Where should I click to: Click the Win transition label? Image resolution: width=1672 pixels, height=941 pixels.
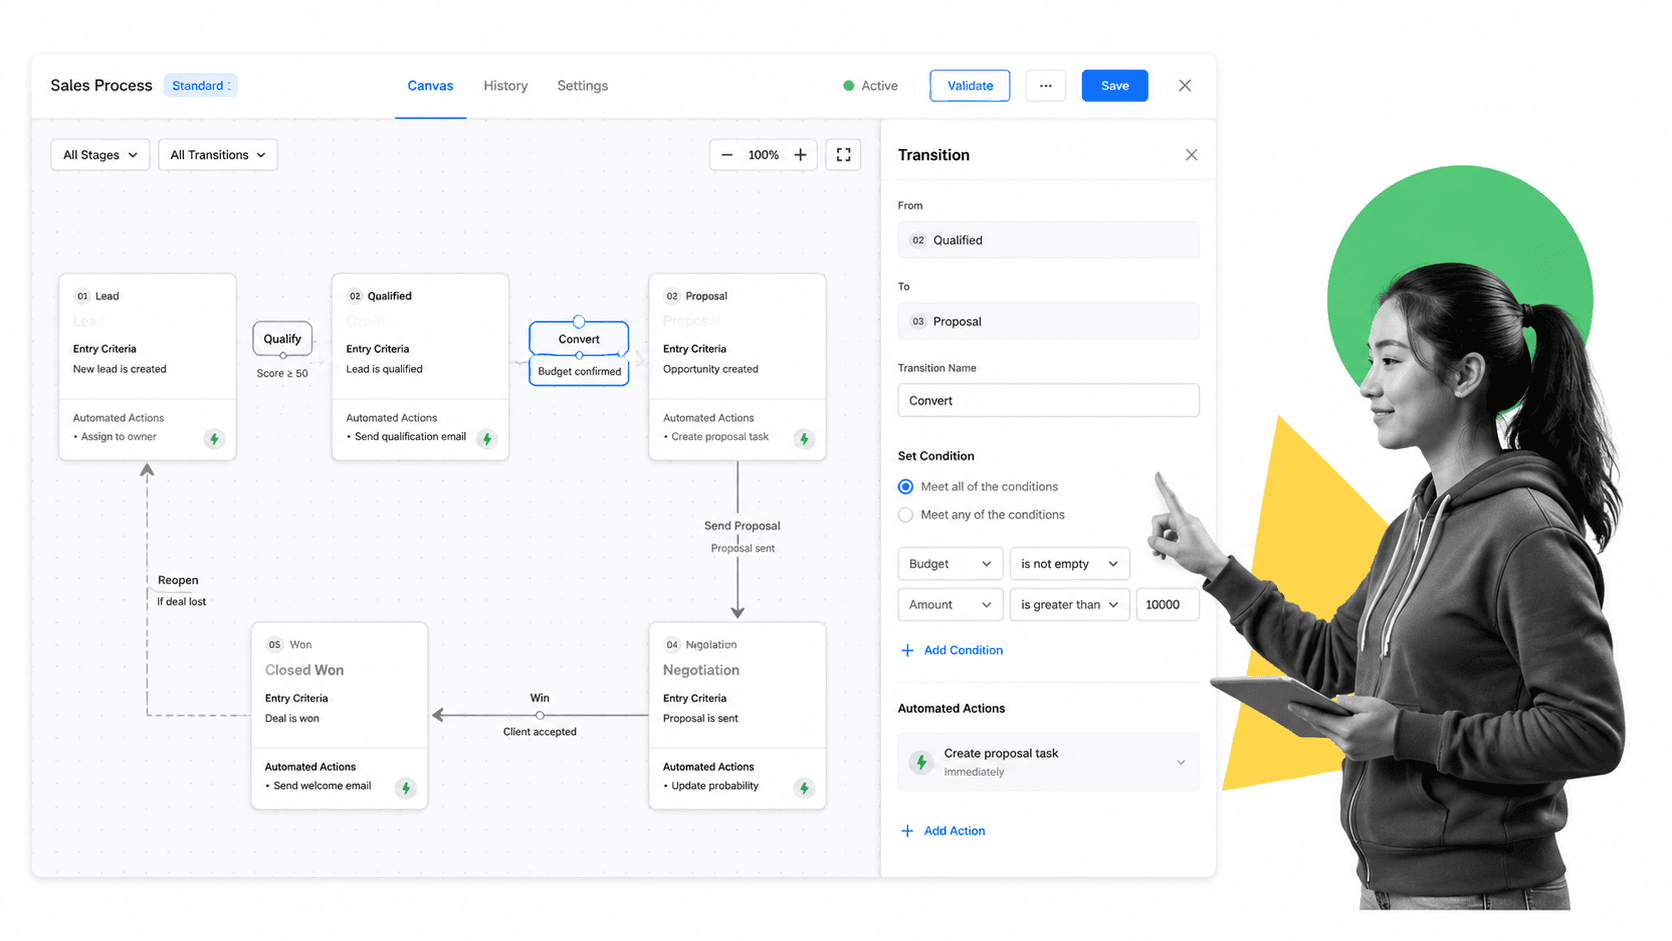[x=540, y=698]
